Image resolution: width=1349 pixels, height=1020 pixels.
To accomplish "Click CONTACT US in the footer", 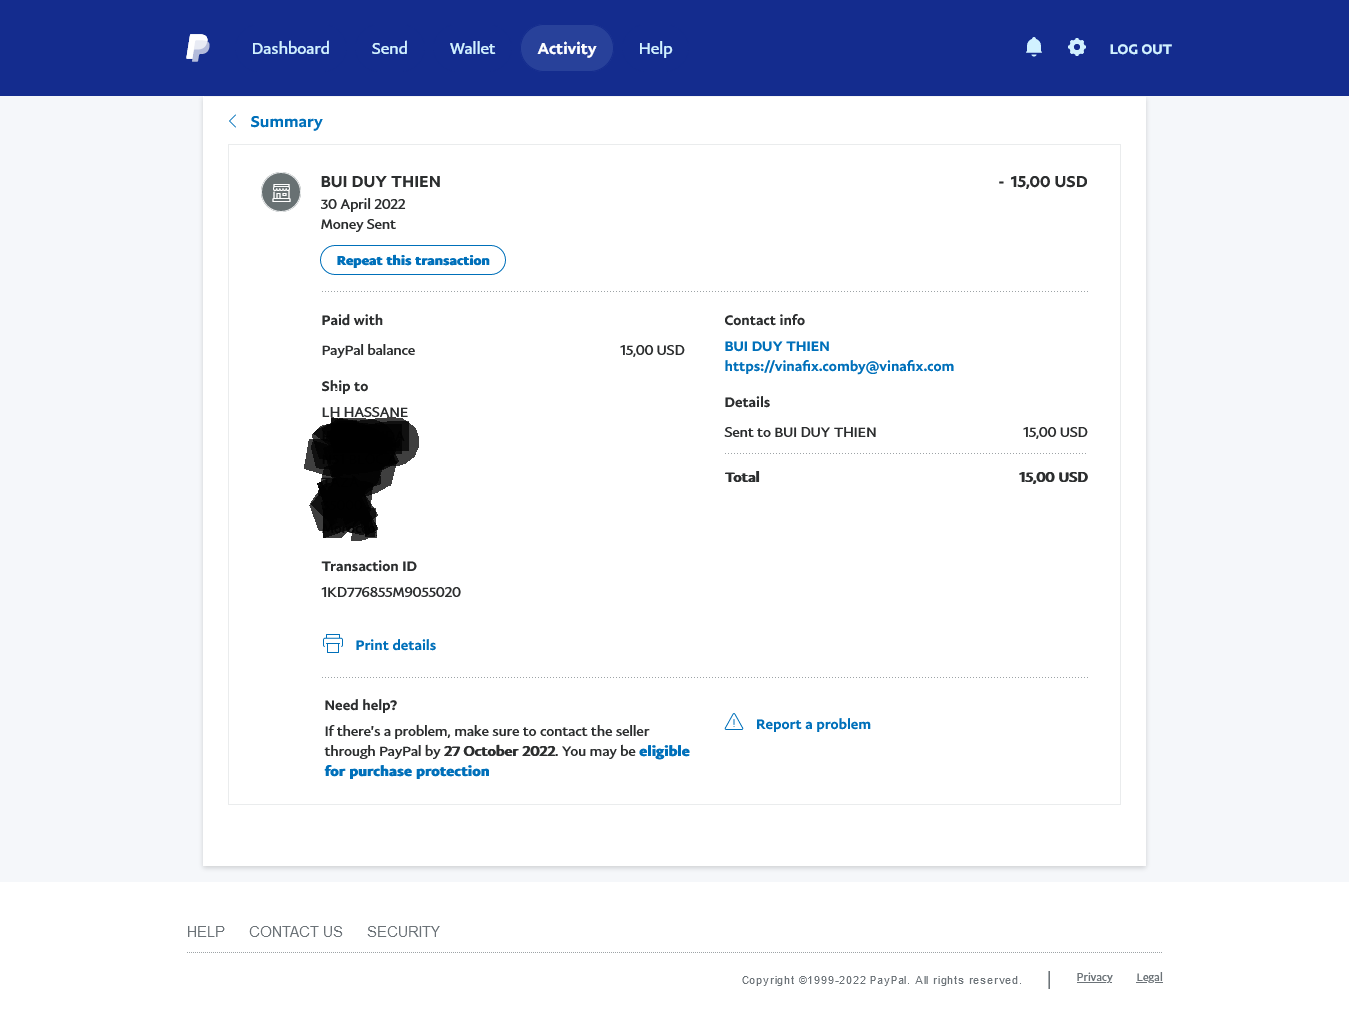I will [x=296, y=931].
